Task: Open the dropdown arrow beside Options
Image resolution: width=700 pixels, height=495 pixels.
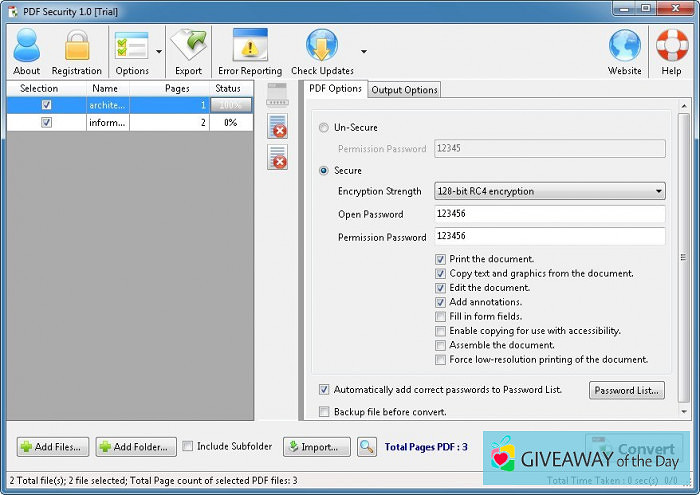Action: (159, 51)
